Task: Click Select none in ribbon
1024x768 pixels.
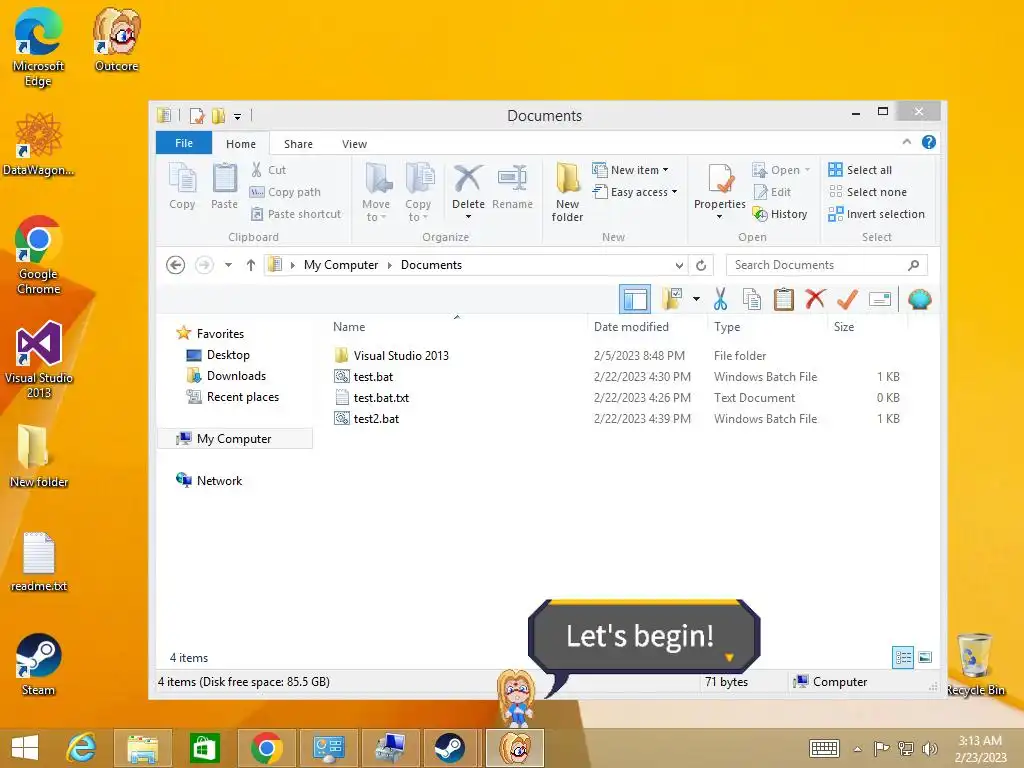Action: (x=868, y=192)
